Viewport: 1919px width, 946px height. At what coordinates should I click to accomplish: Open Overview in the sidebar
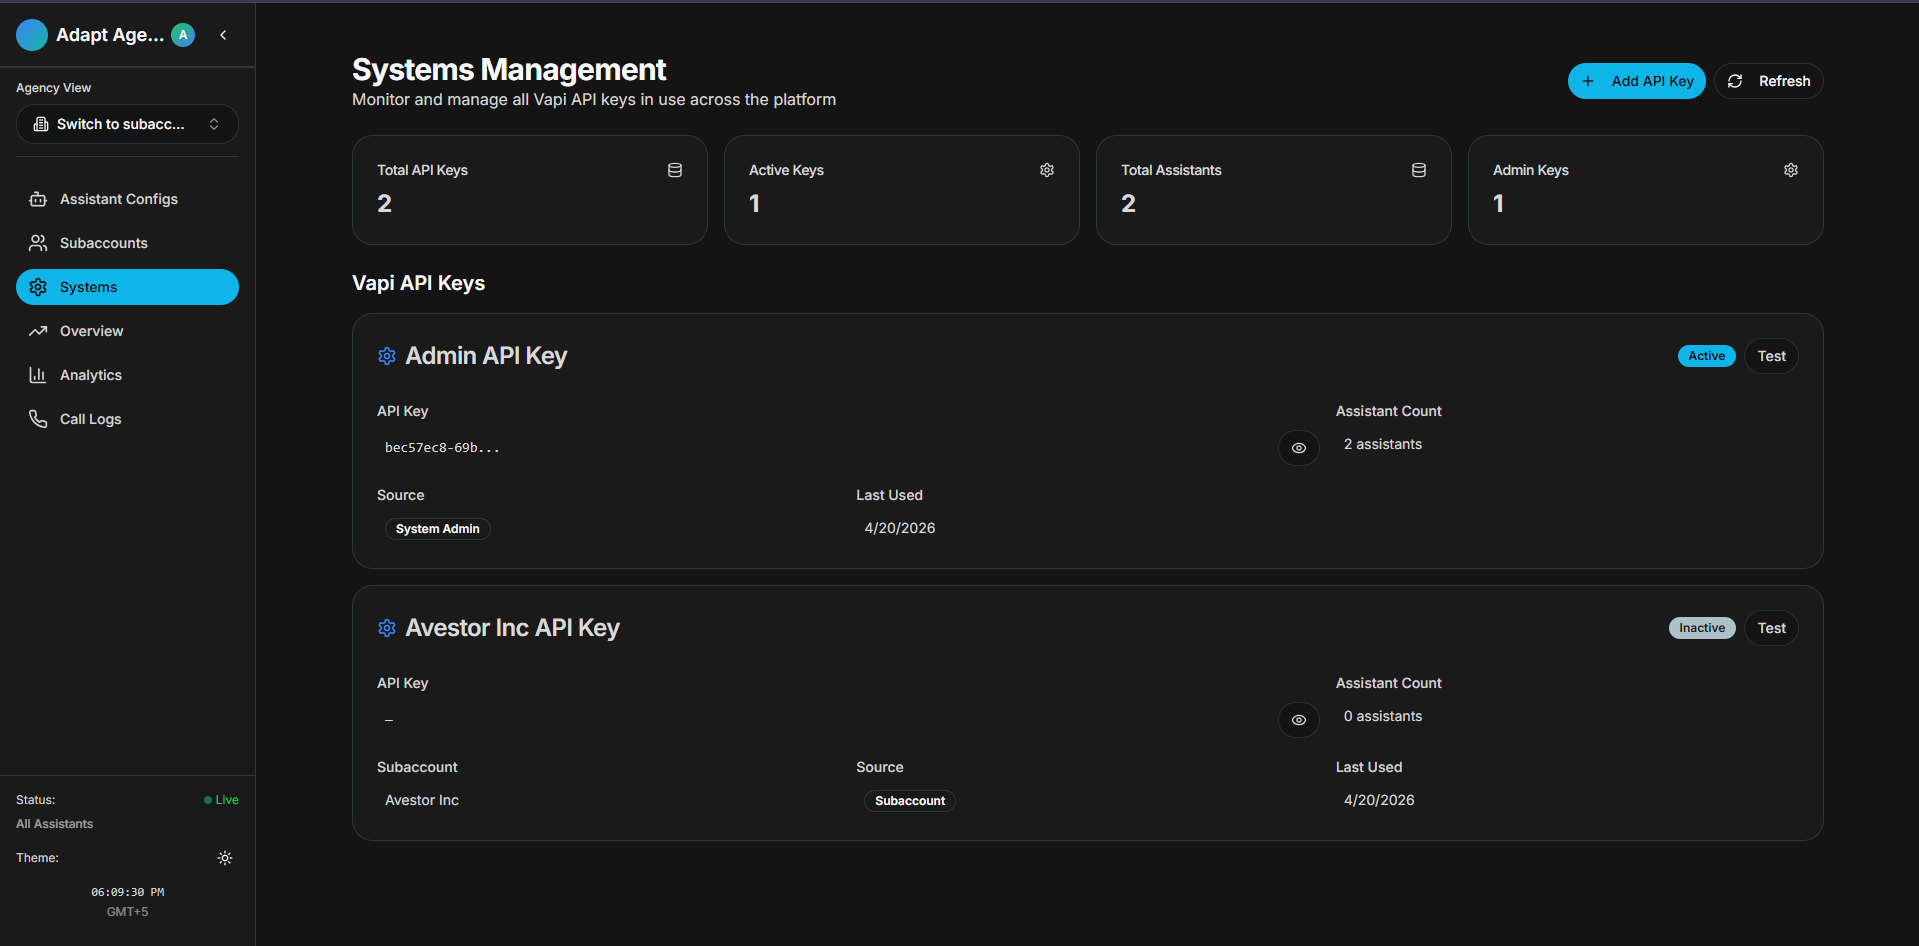click(x=127, y=331)
